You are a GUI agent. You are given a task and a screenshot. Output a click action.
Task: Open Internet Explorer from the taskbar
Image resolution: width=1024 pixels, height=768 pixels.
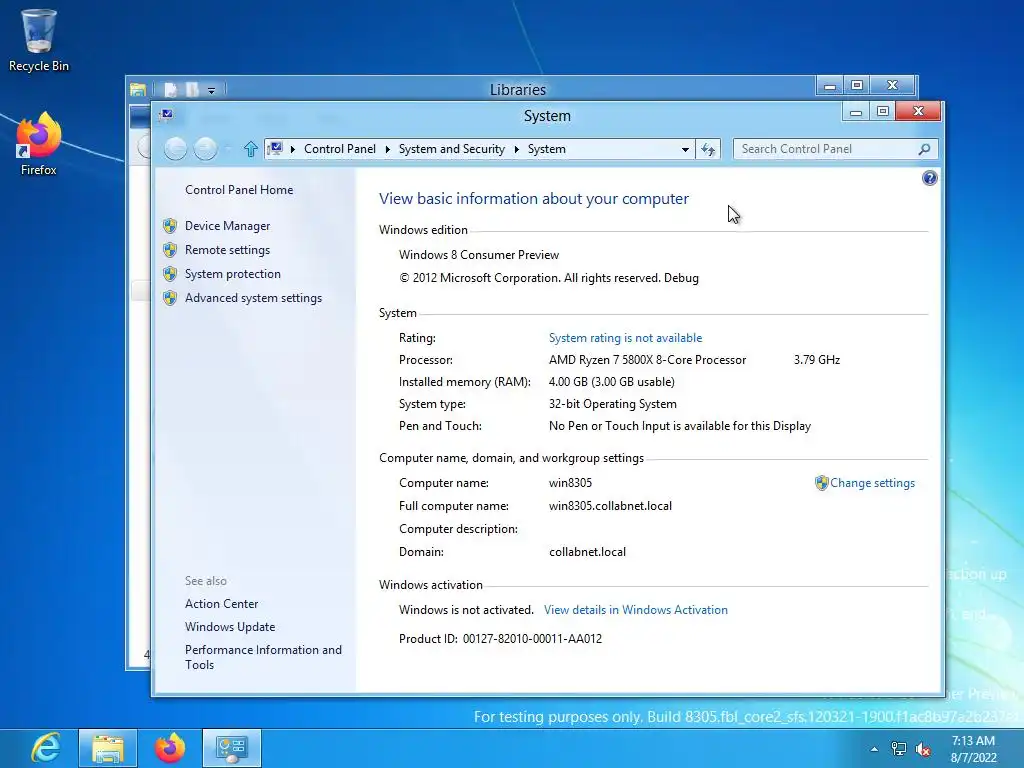(46, 748)
